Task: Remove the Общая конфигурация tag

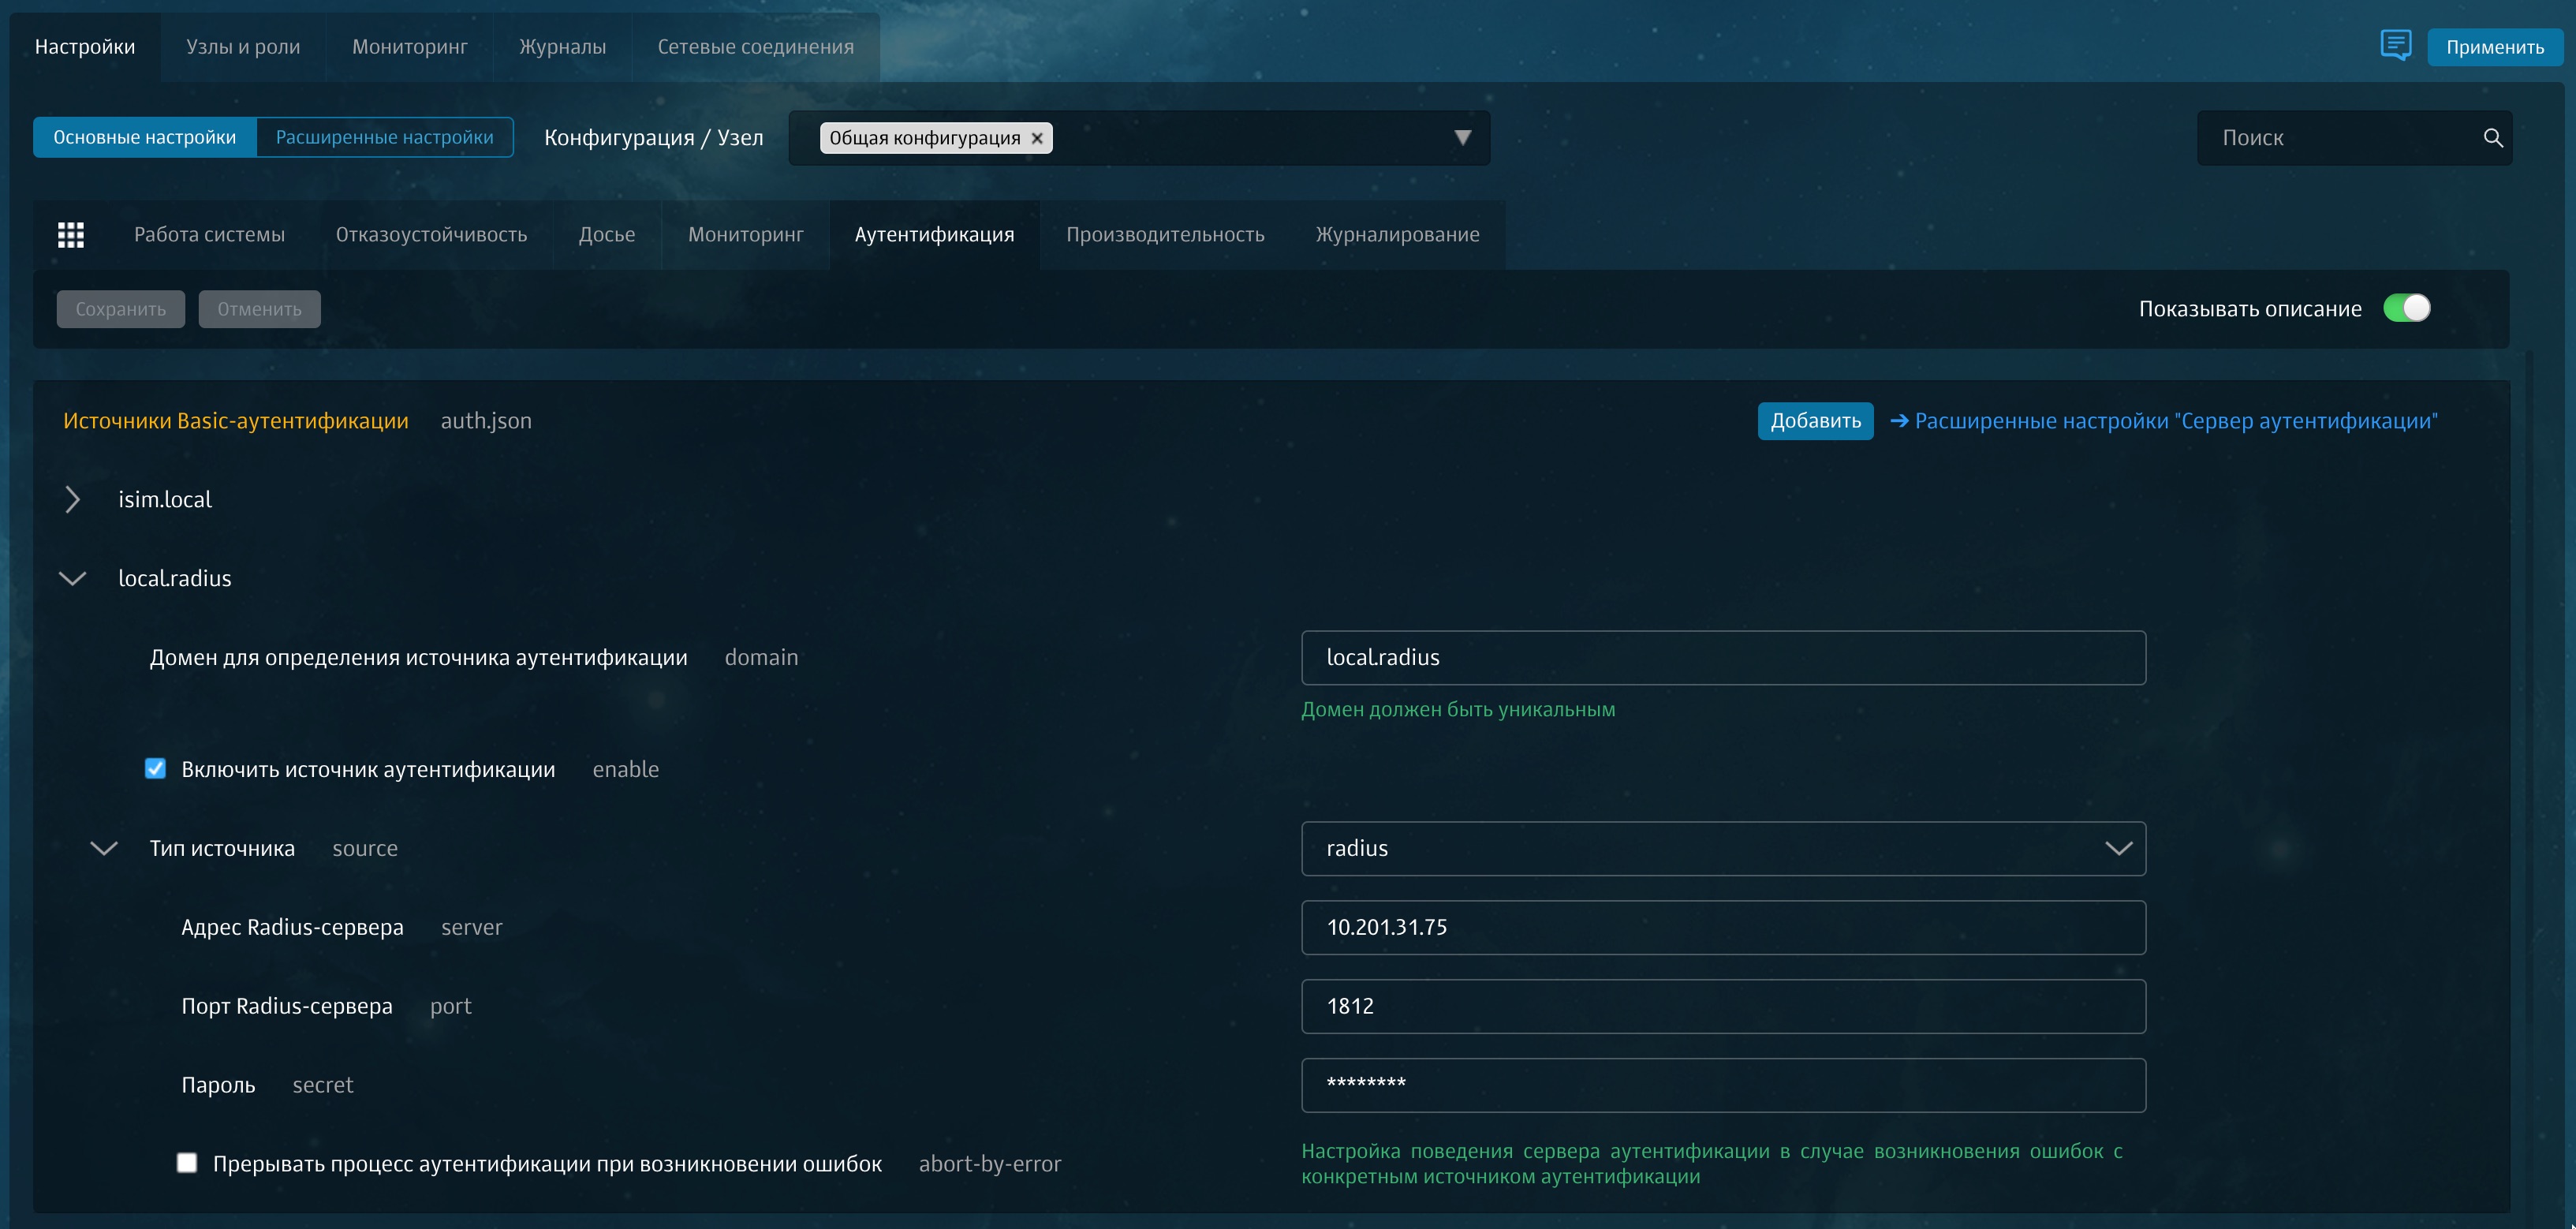Action: click(x=1037, y=138)
